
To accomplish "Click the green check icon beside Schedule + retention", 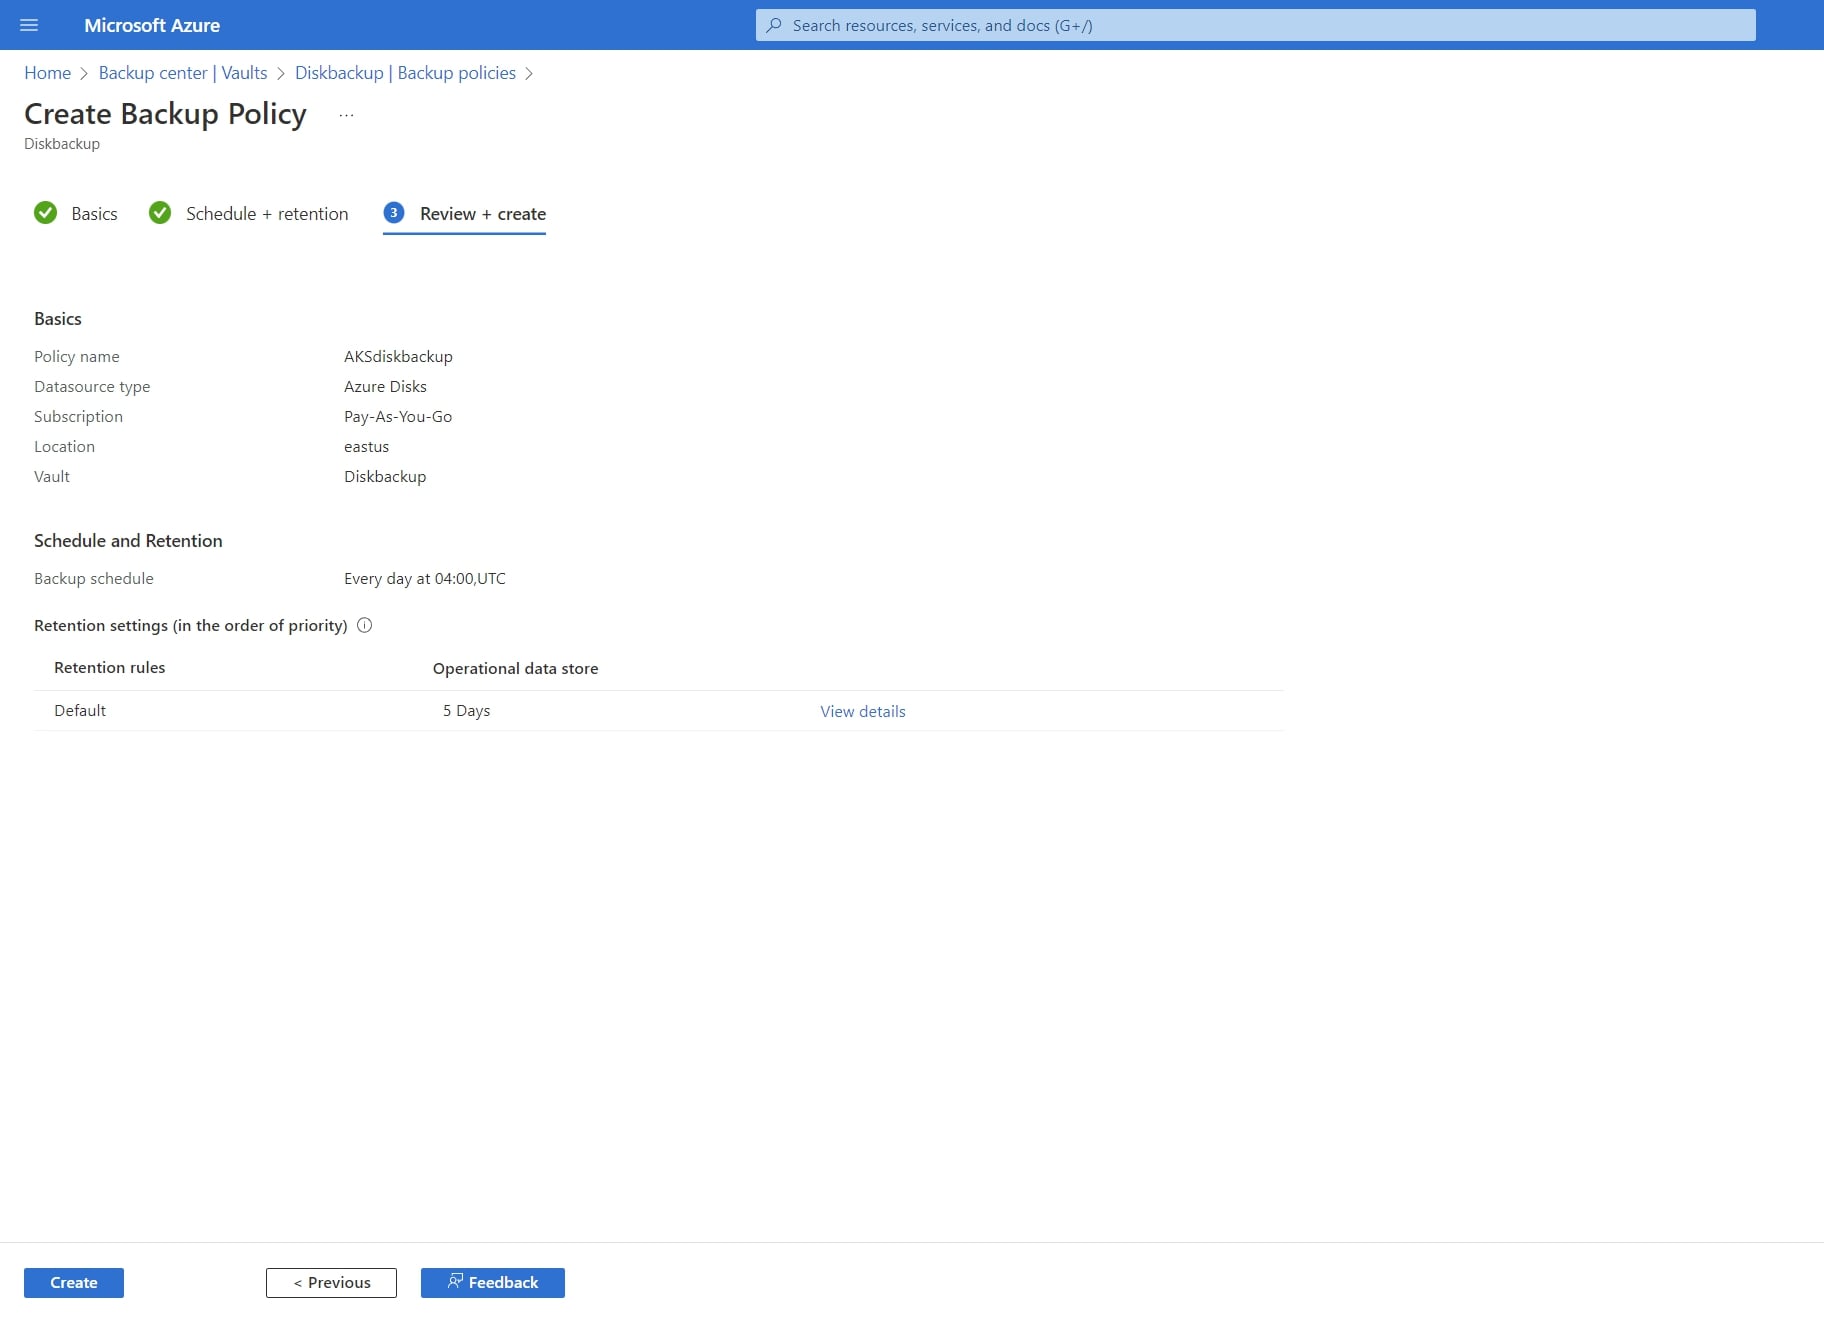I will pos(160,213).
